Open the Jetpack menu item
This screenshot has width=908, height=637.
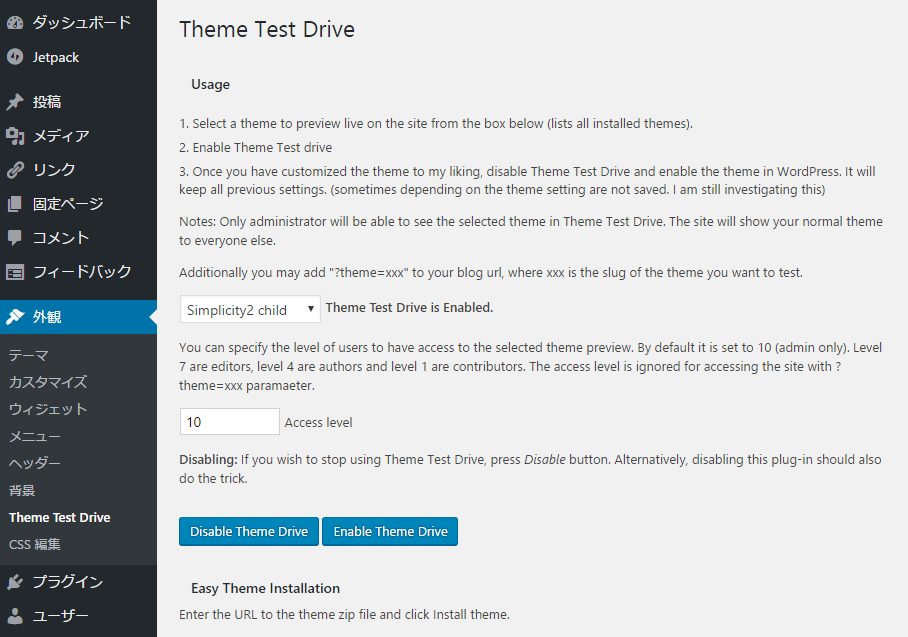[78, 57]
